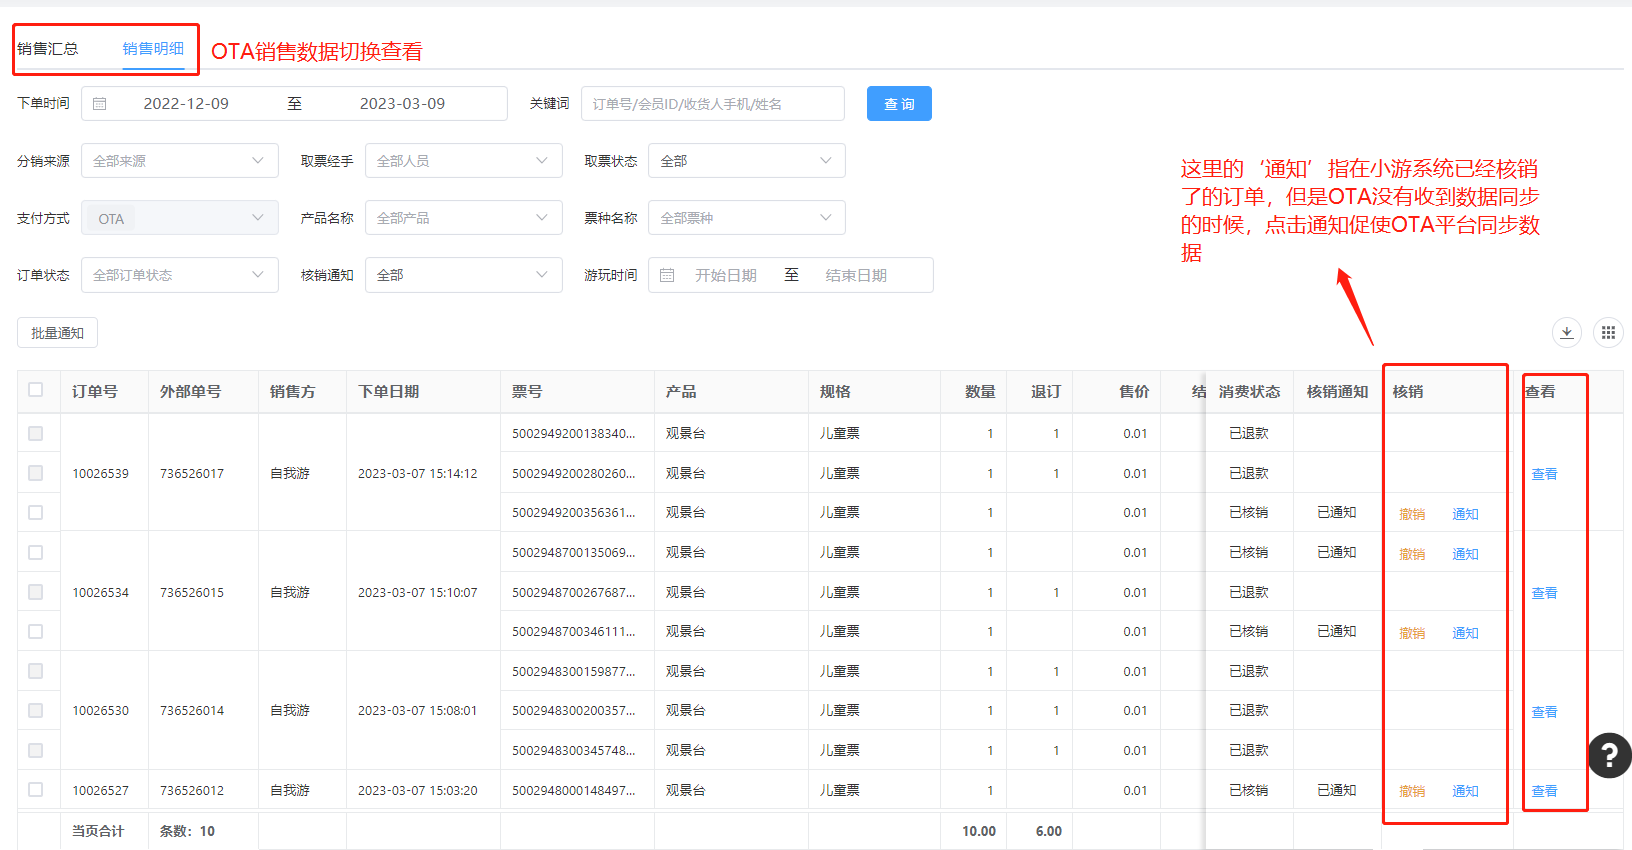Check the box for order 10026527
This screenshot has width=1632, height=850.
point(36,790)
